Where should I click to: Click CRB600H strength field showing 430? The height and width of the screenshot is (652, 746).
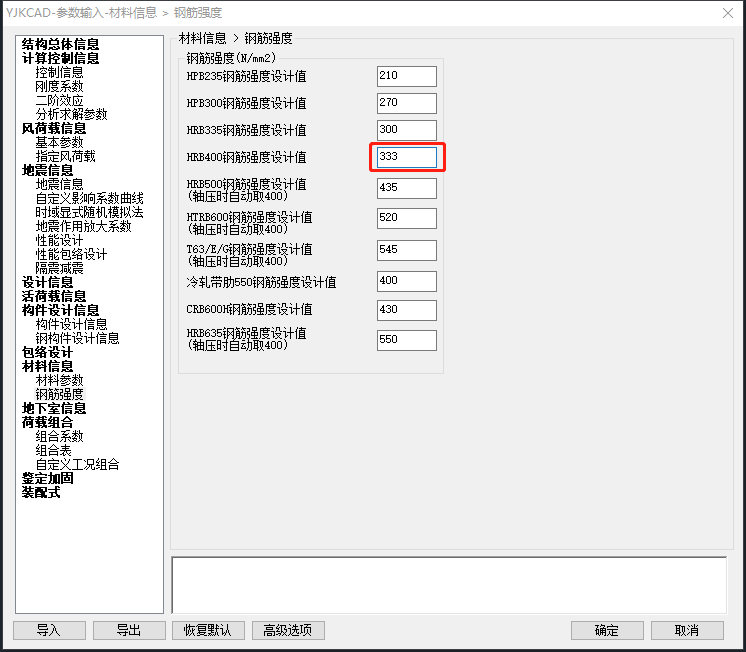pyautogui.click(x=407, y=310)
